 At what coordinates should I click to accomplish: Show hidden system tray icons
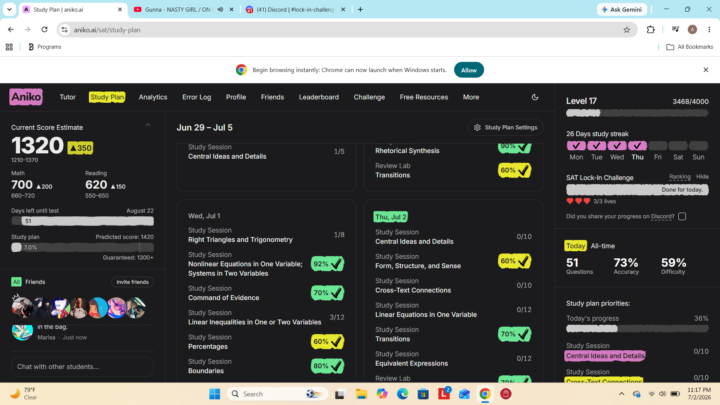coord(621,394)
